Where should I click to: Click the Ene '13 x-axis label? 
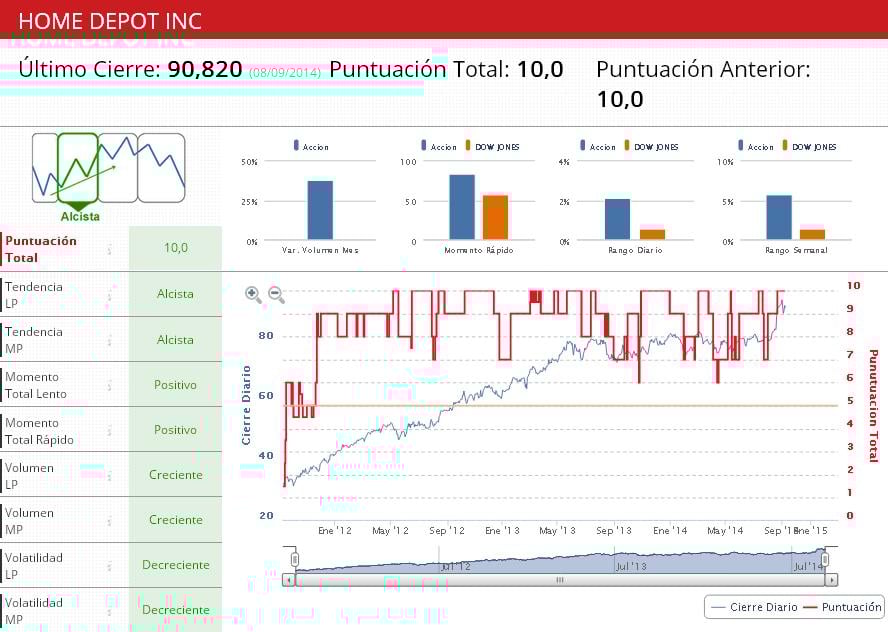pyautogui.click(x=502, y=531)
